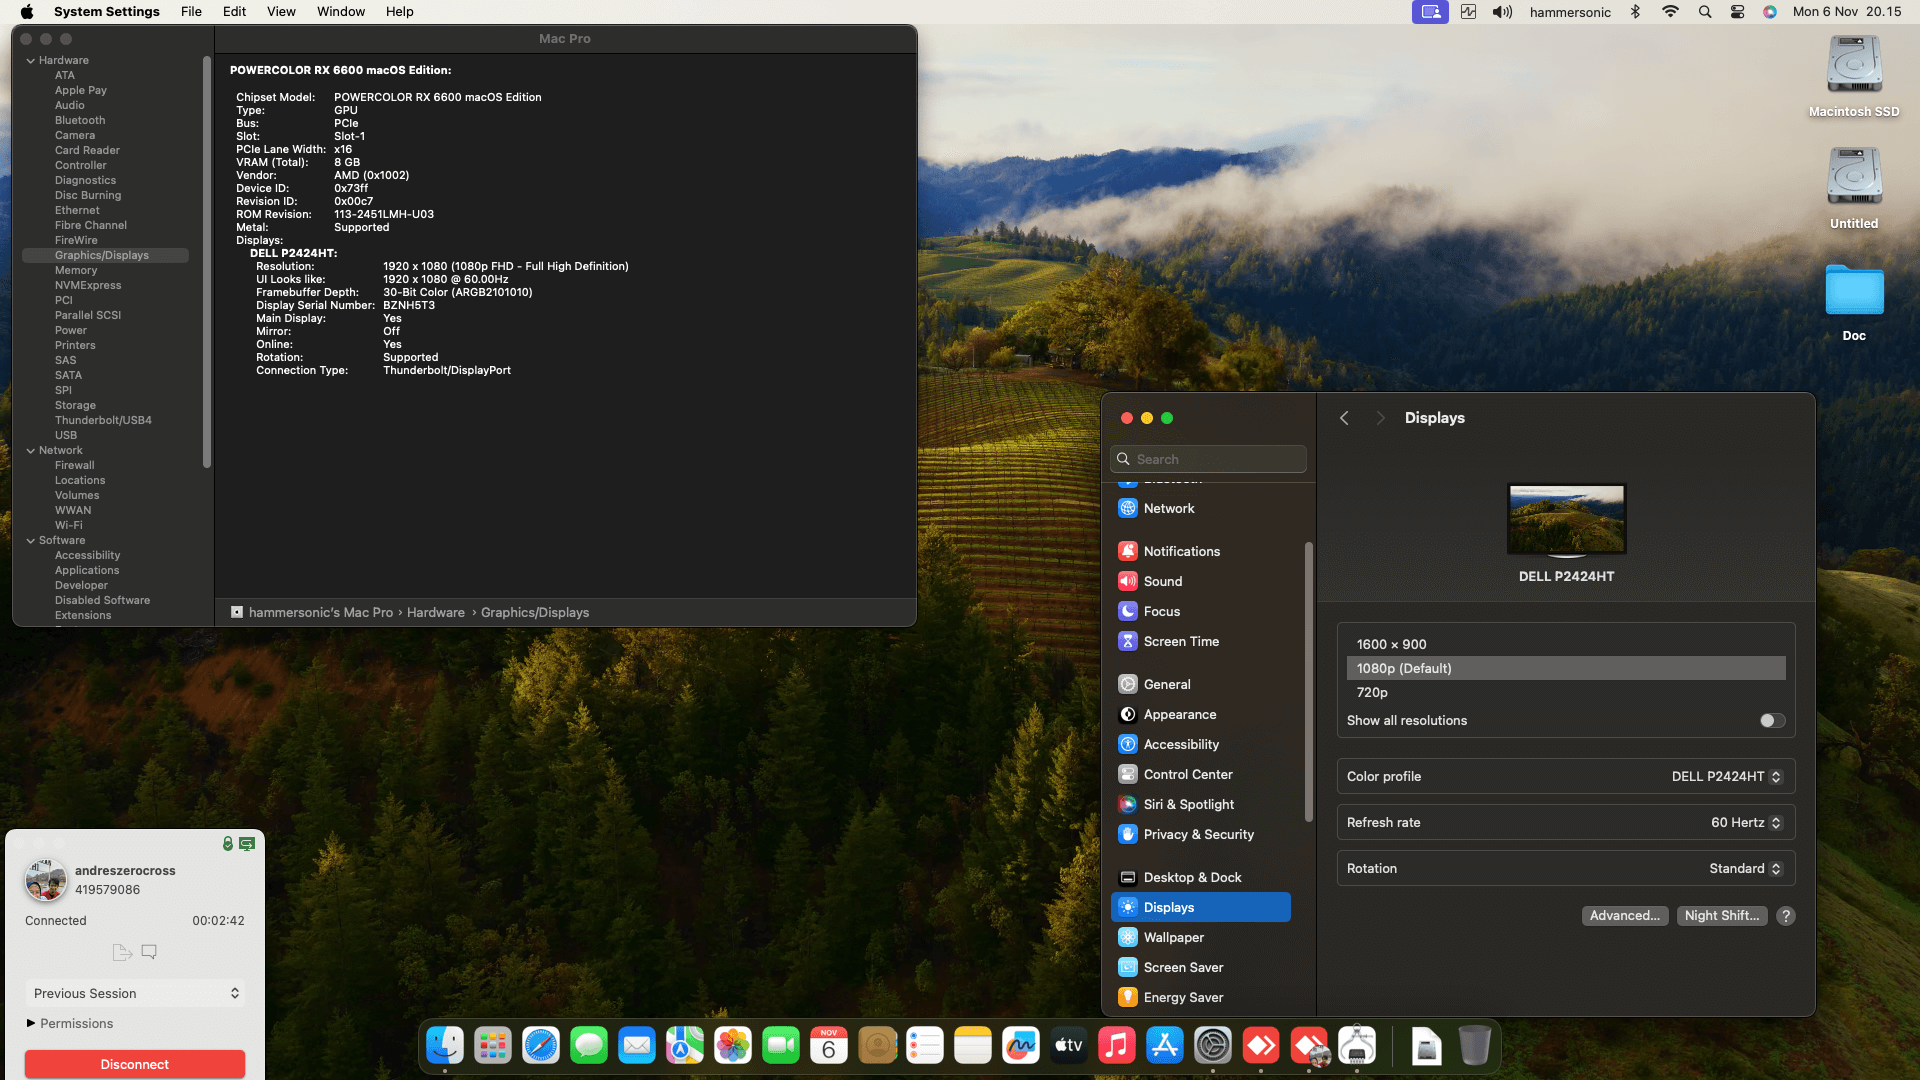The image size is (1920, 1080).
Task: Click the green screen-share icon in AnyDesk panel
Action: [x=247, y=844]
